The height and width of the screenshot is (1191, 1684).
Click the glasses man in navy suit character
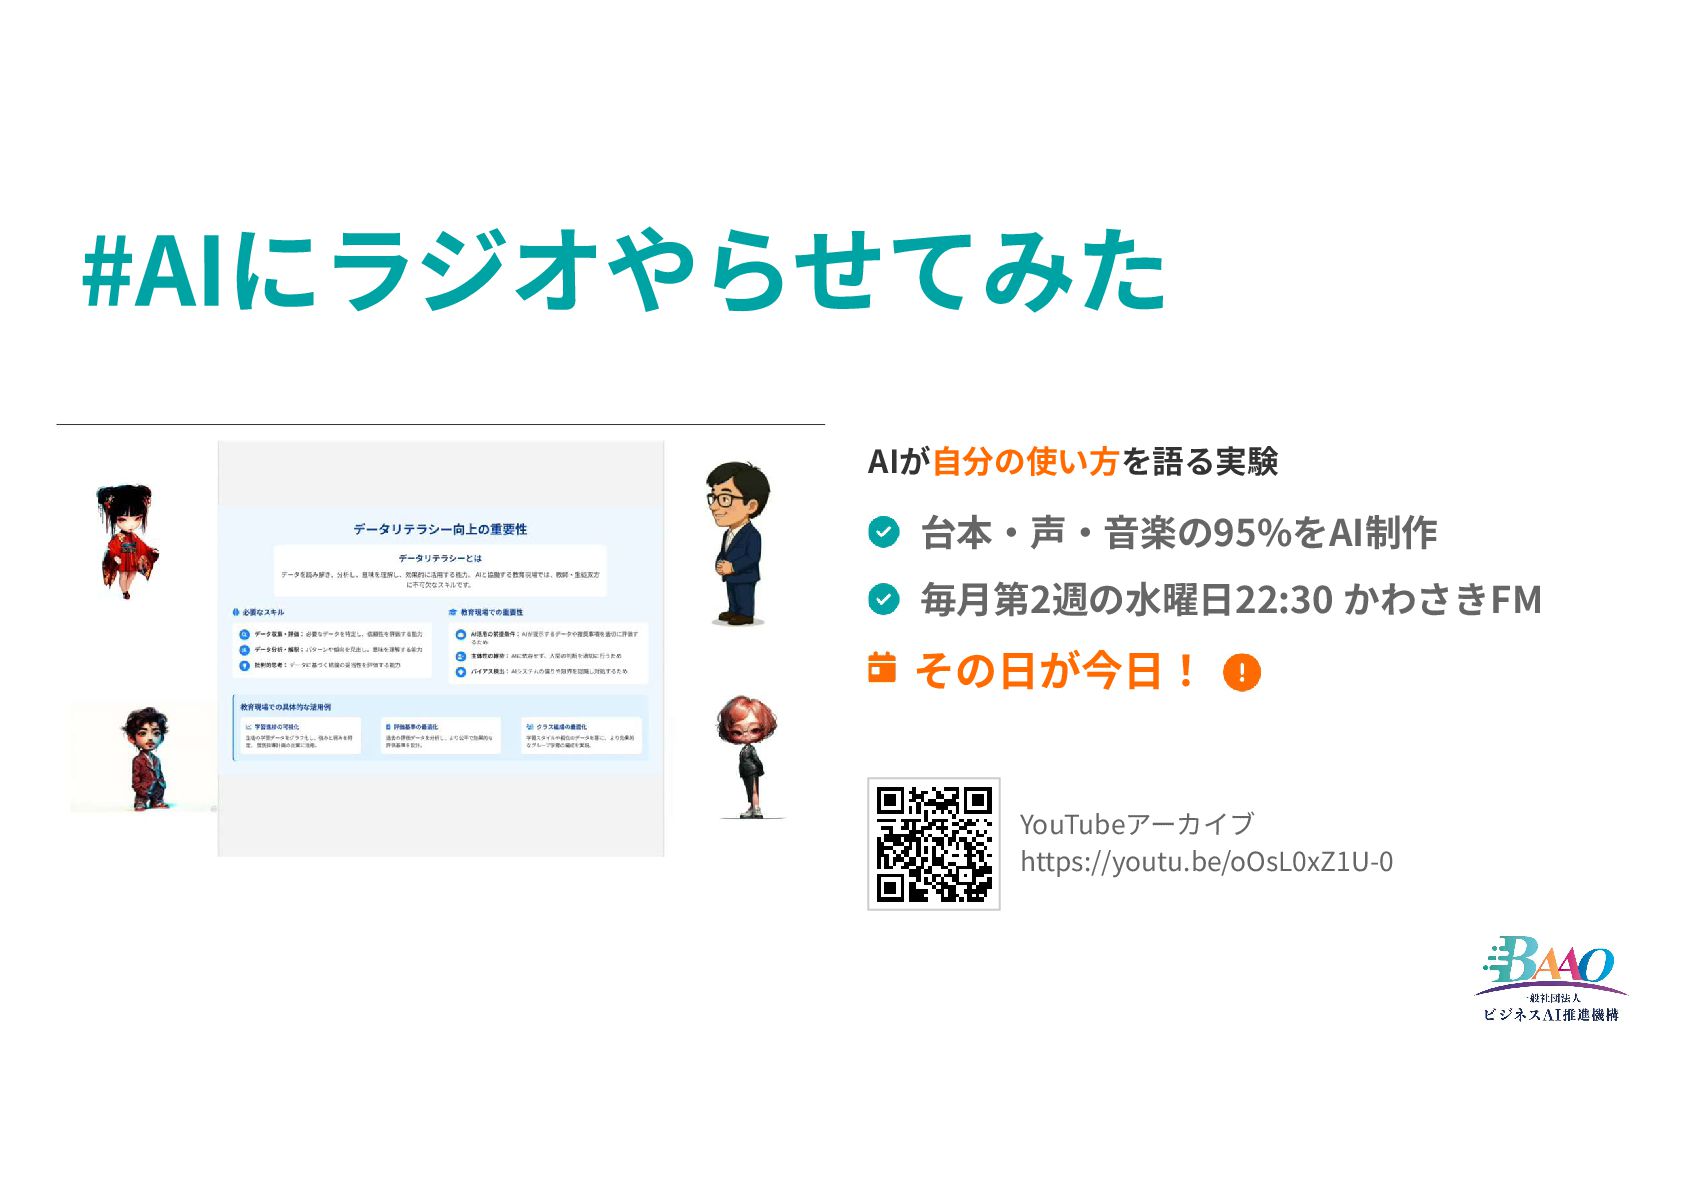(738, 543)
